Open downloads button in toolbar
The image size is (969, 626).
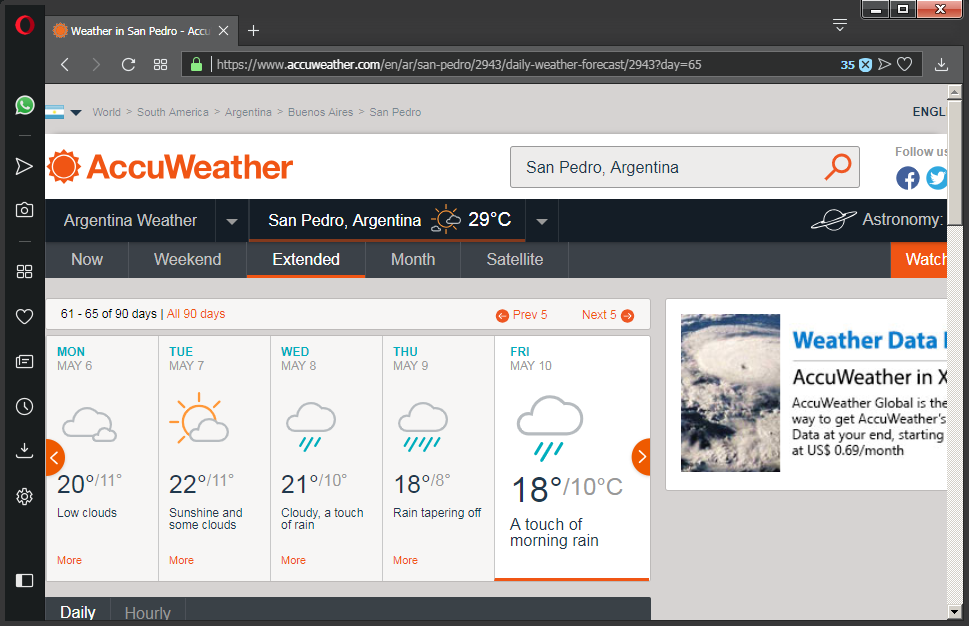point(941,64)
